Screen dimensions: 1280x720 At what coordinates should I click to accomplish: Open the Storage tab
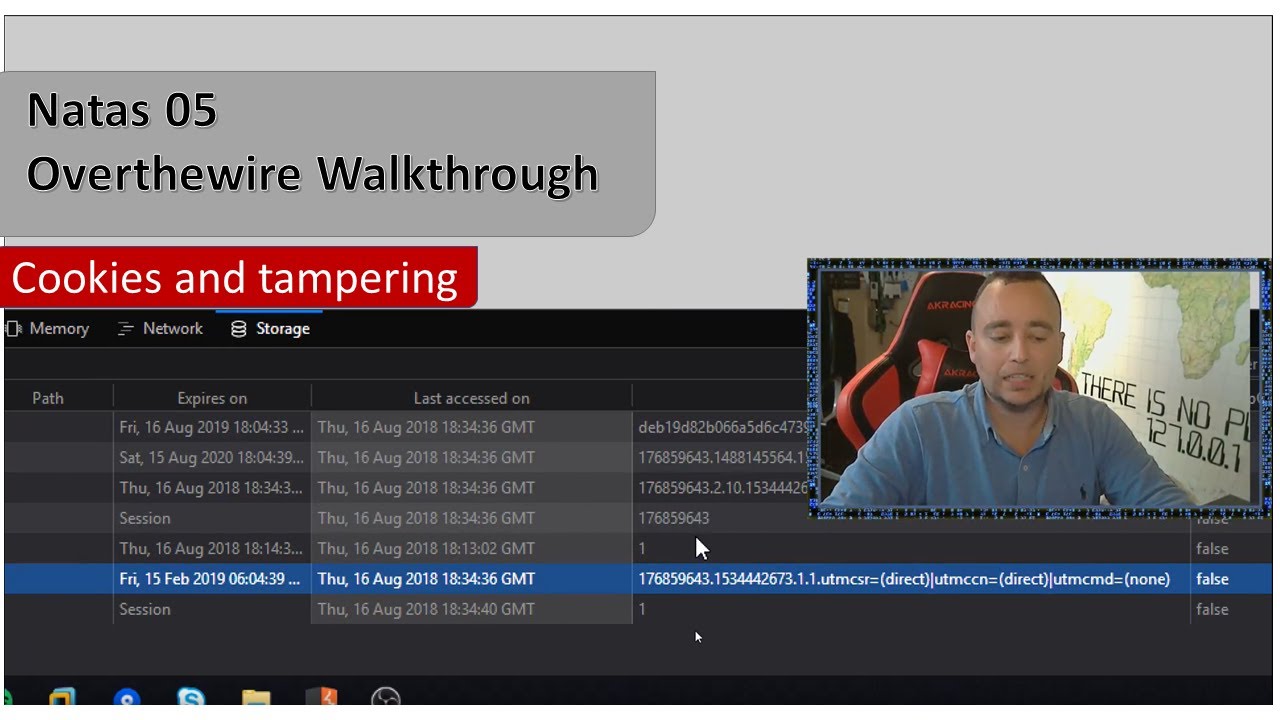pos(270,329)
